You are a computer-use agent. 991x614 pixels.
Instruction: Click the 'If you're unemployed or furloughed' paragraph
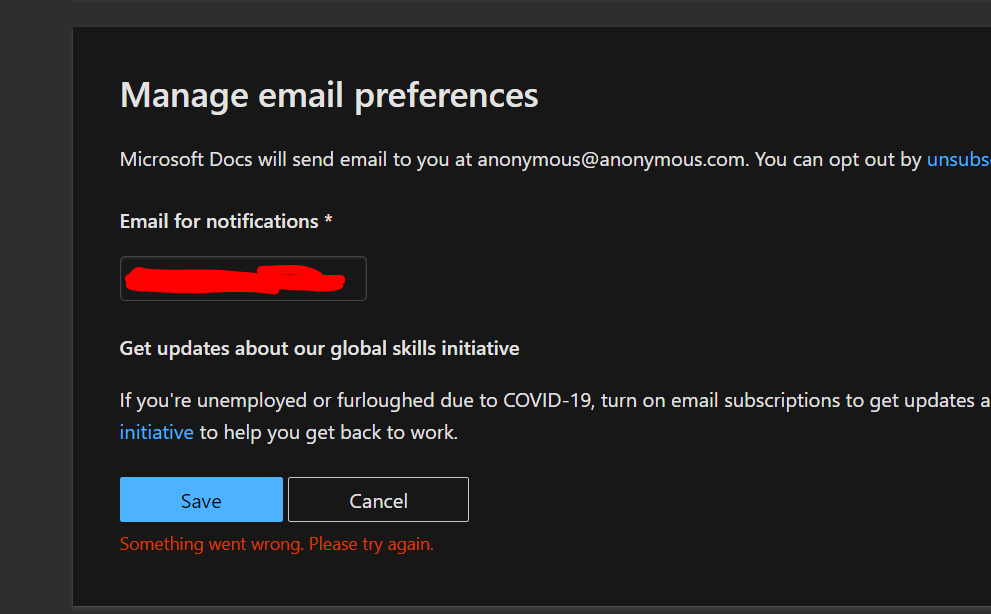point(555,416)
